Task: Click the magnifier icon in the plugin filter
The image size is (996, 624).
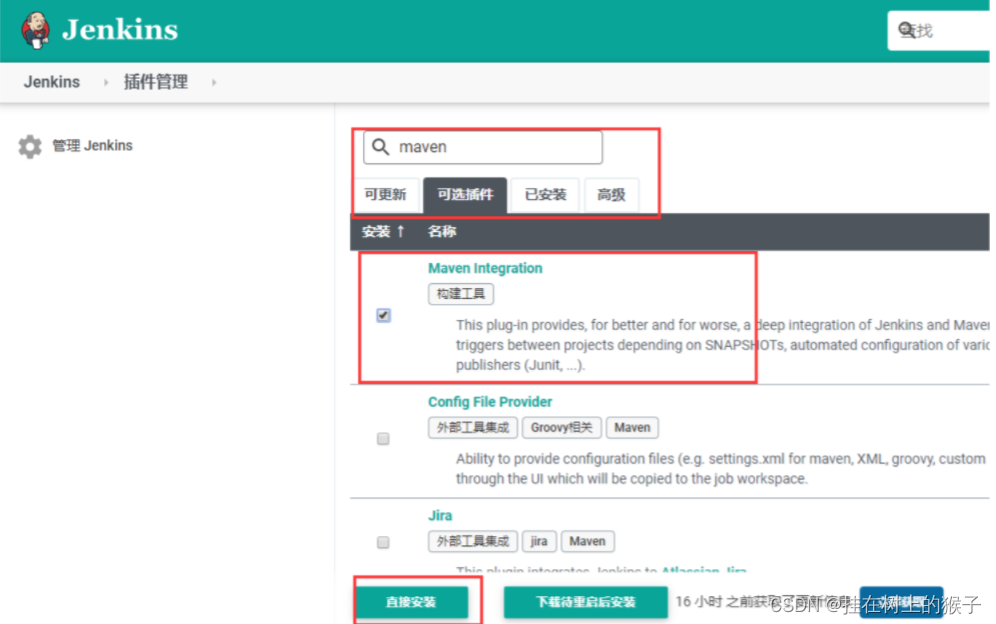Action: pyautogui.click(x=380, y=147)
